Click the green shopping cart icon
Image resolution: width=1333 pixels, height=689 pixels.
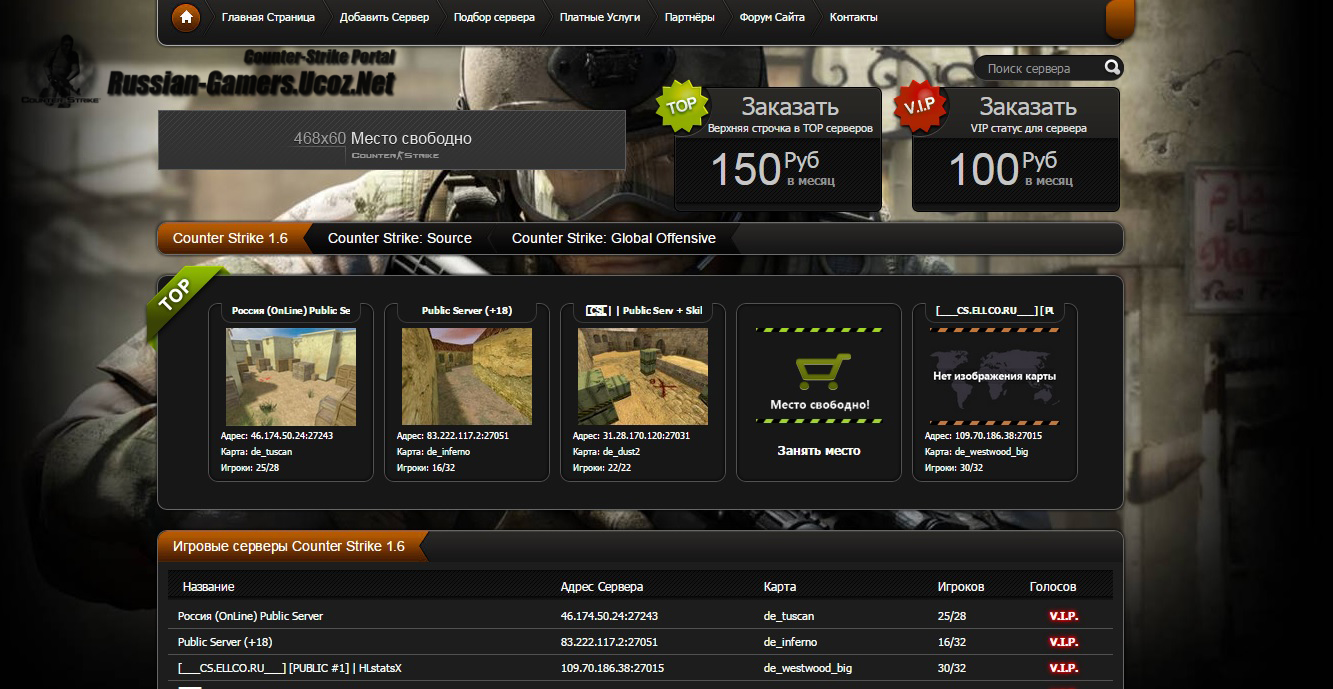[x=822, y=371]
